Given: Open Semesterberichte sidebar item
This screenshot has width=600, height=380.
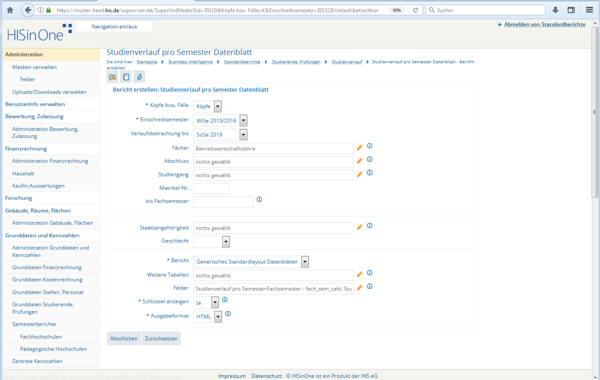Looking at the screenshot, I should point(34,324).
